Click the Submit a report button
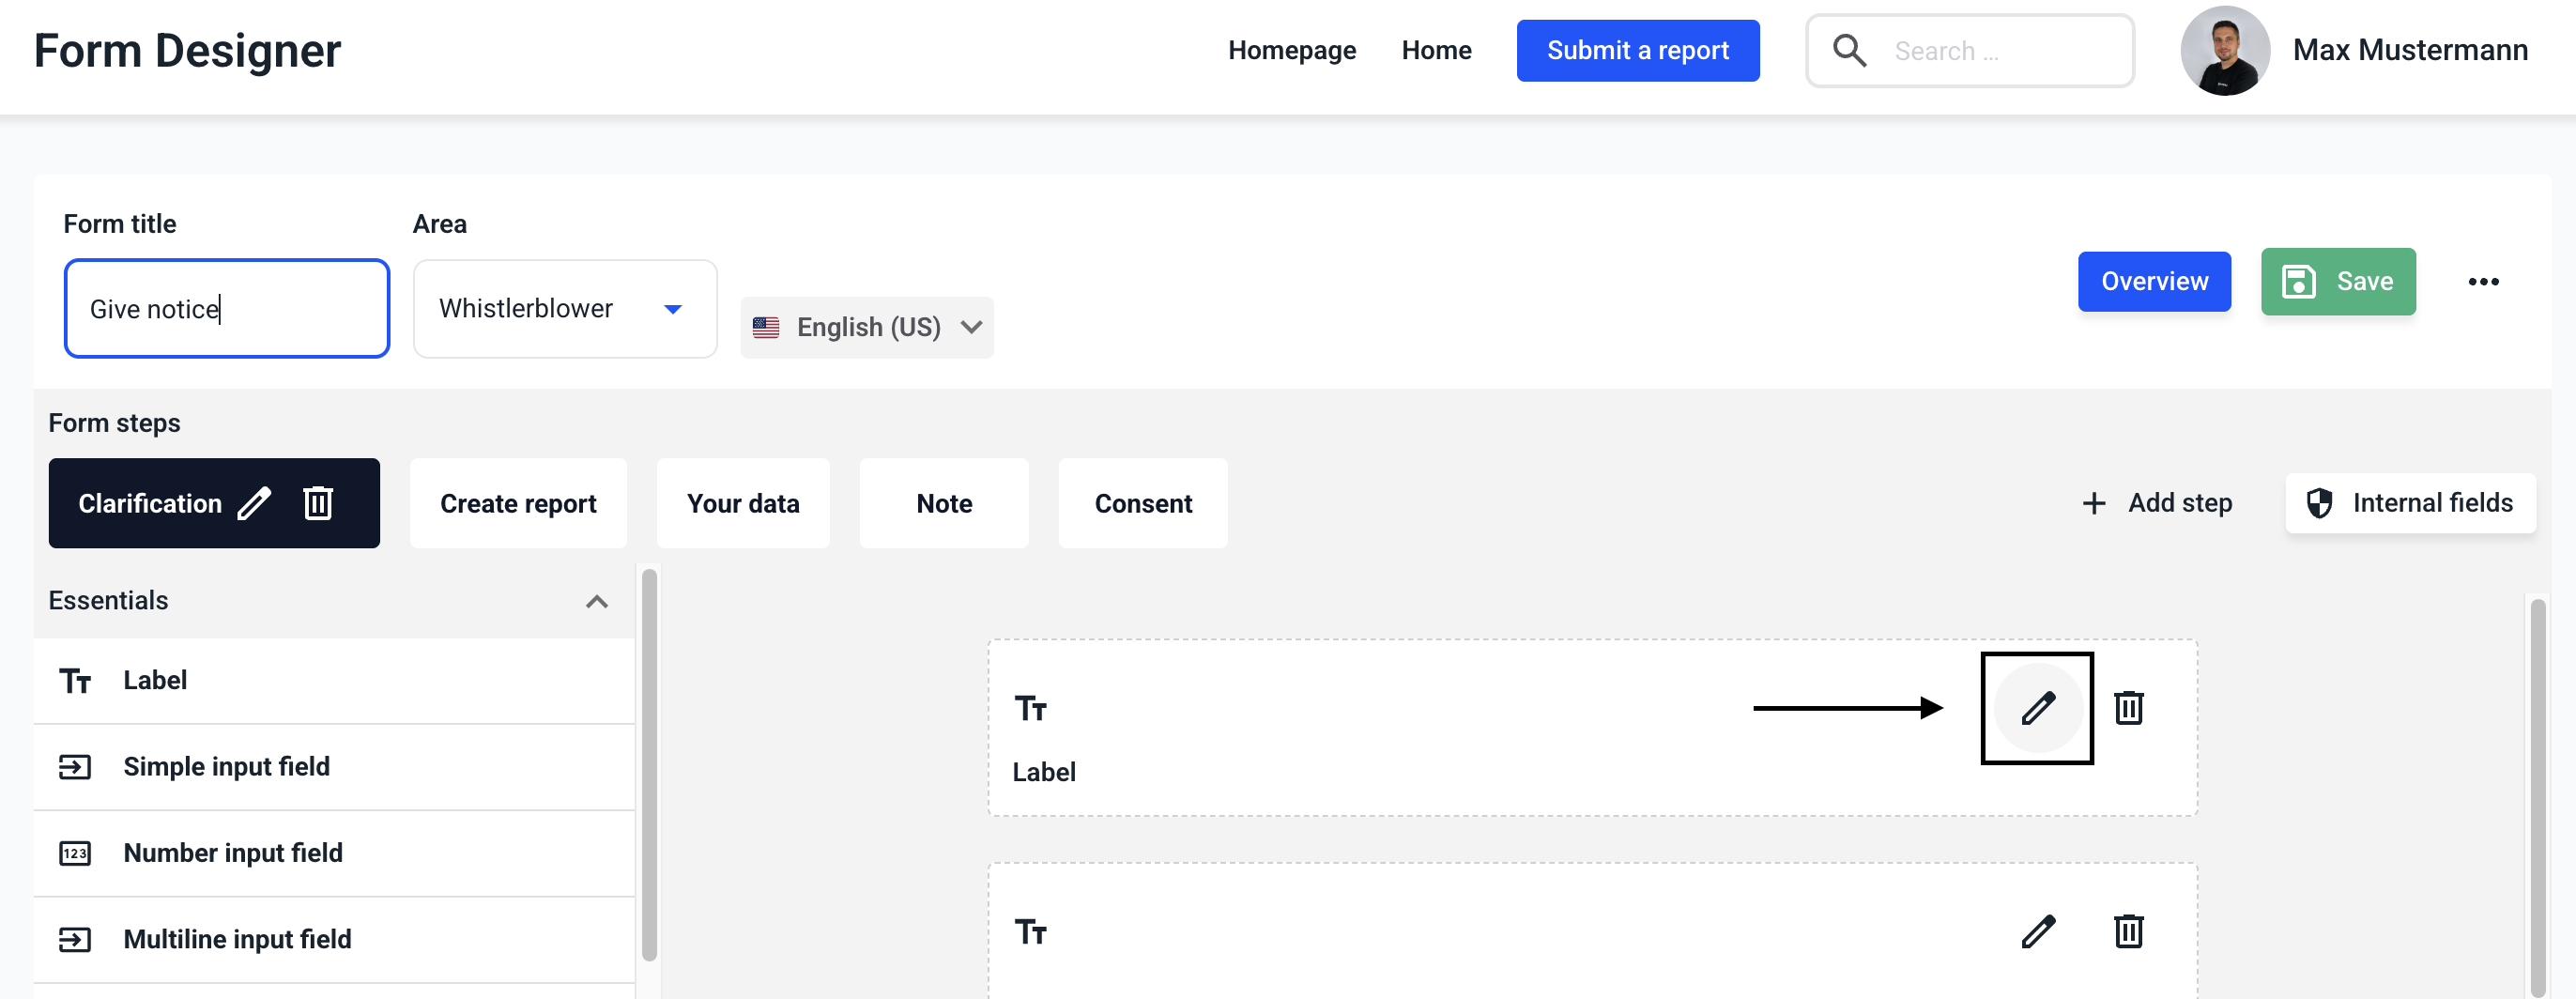Screen dimensions: 2576x999 pos(1637,51)
